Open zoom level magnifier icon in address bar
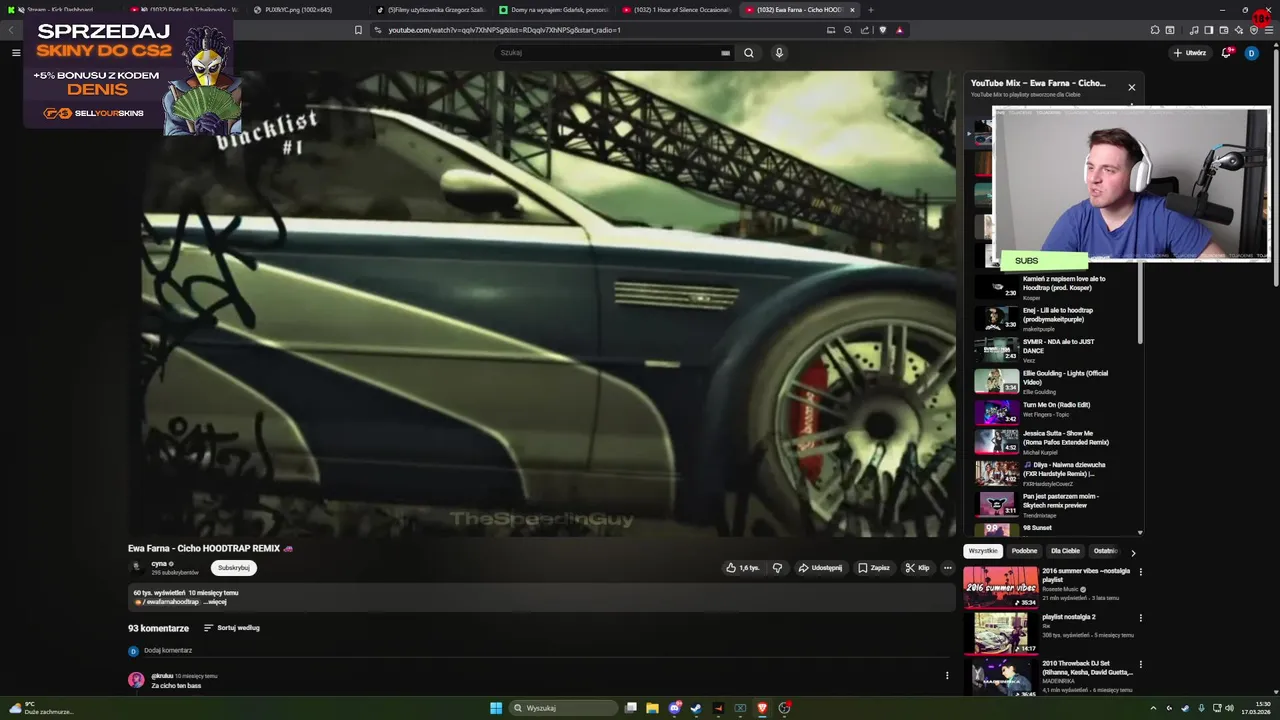 click(848, 30)
